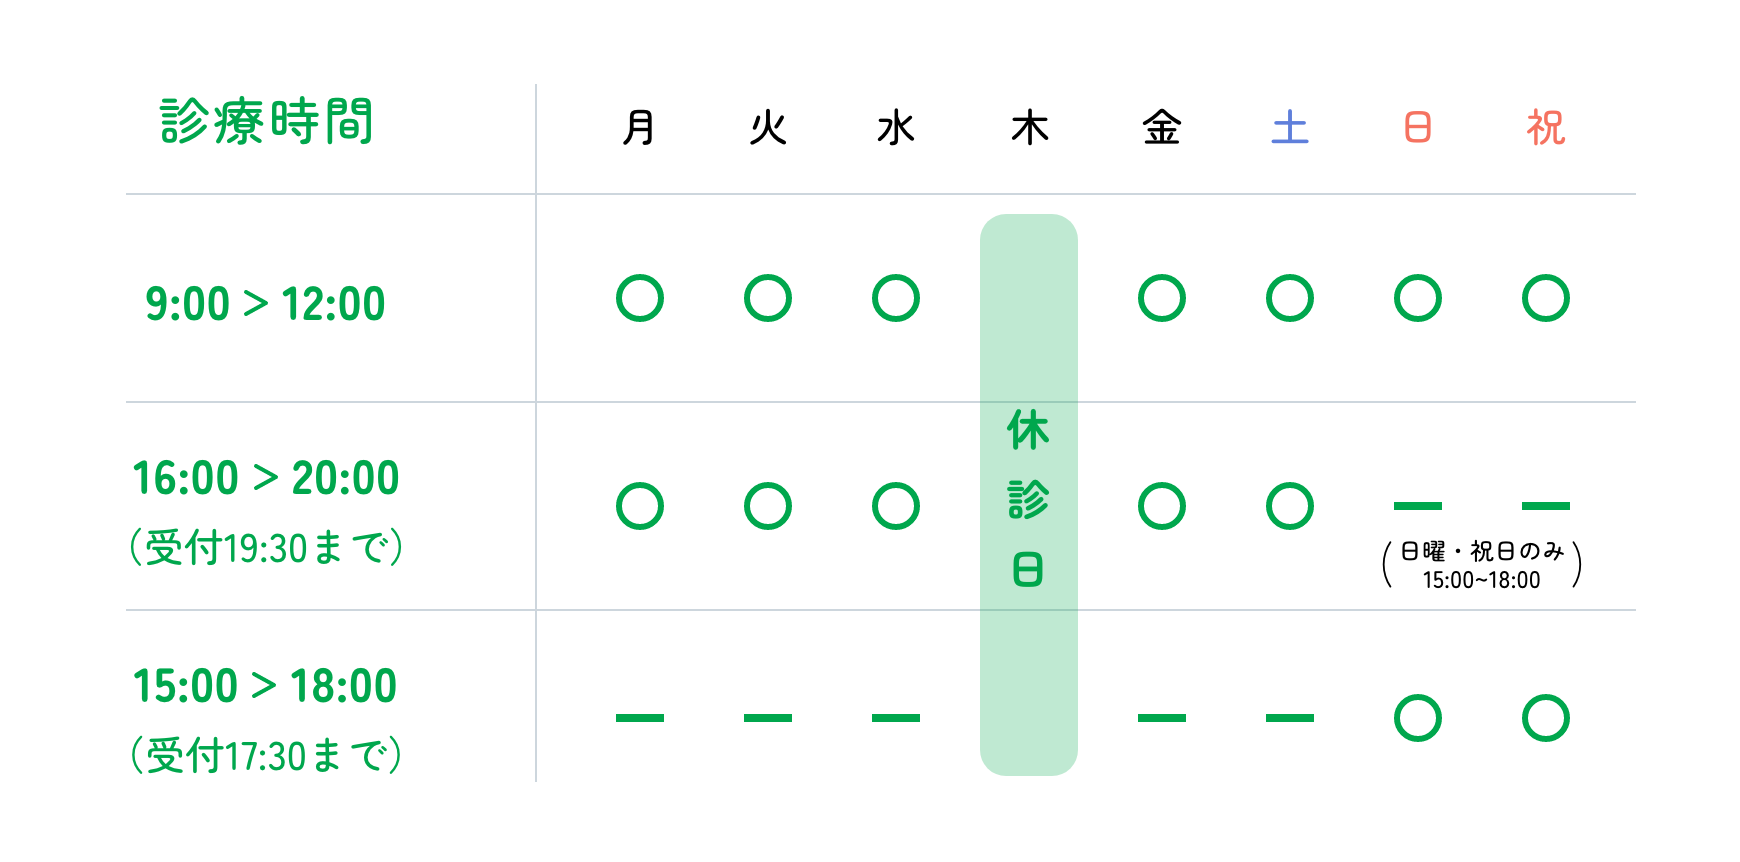Click the green 休診日 Thursday band
Viewport: 1740px width, 862px height.
[1029, 495]
